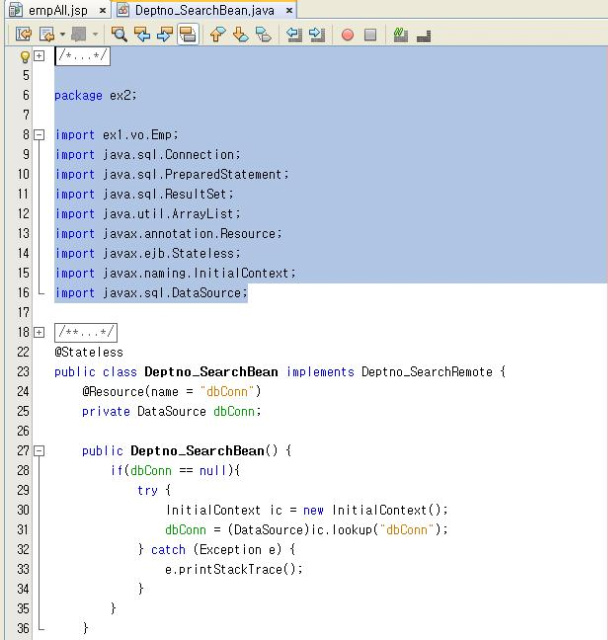Click 'catch (Exception e)' on line 32
The height and width of the screenshot is (640, 608).
(216, 549)
